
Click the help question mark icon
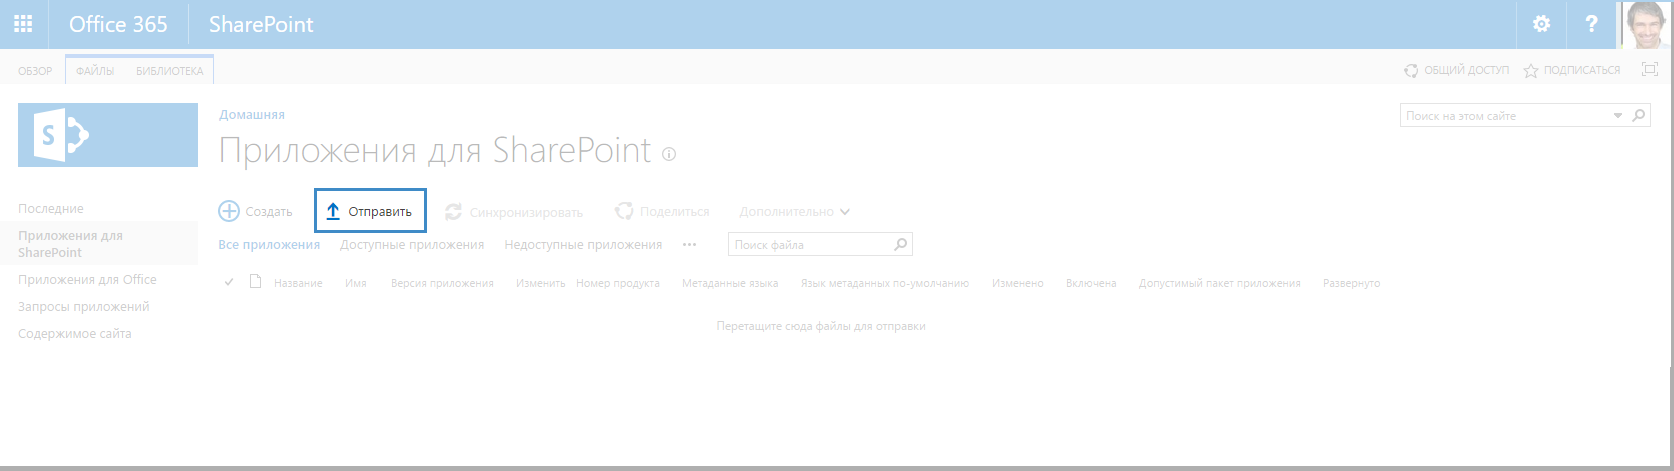point(1591,24)
